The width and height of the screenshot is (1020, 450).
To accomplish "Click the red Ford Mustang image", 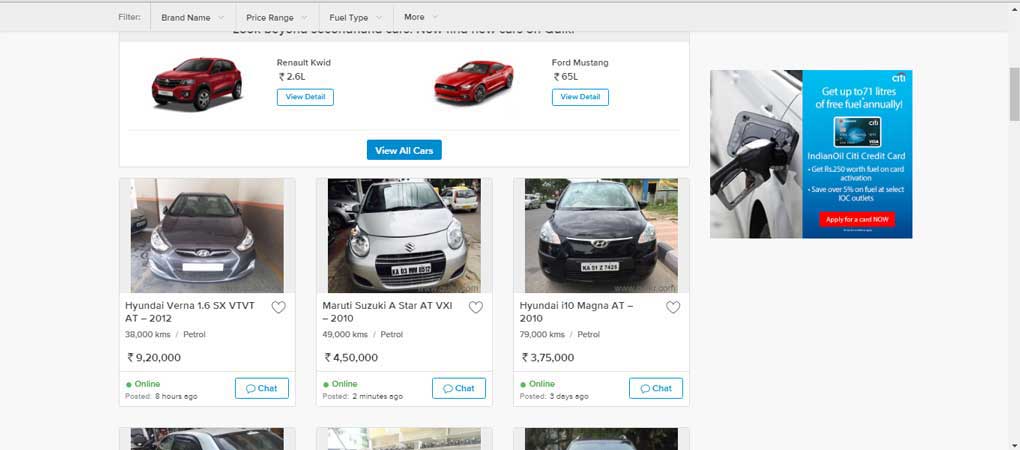I will [x=474, y=81].
